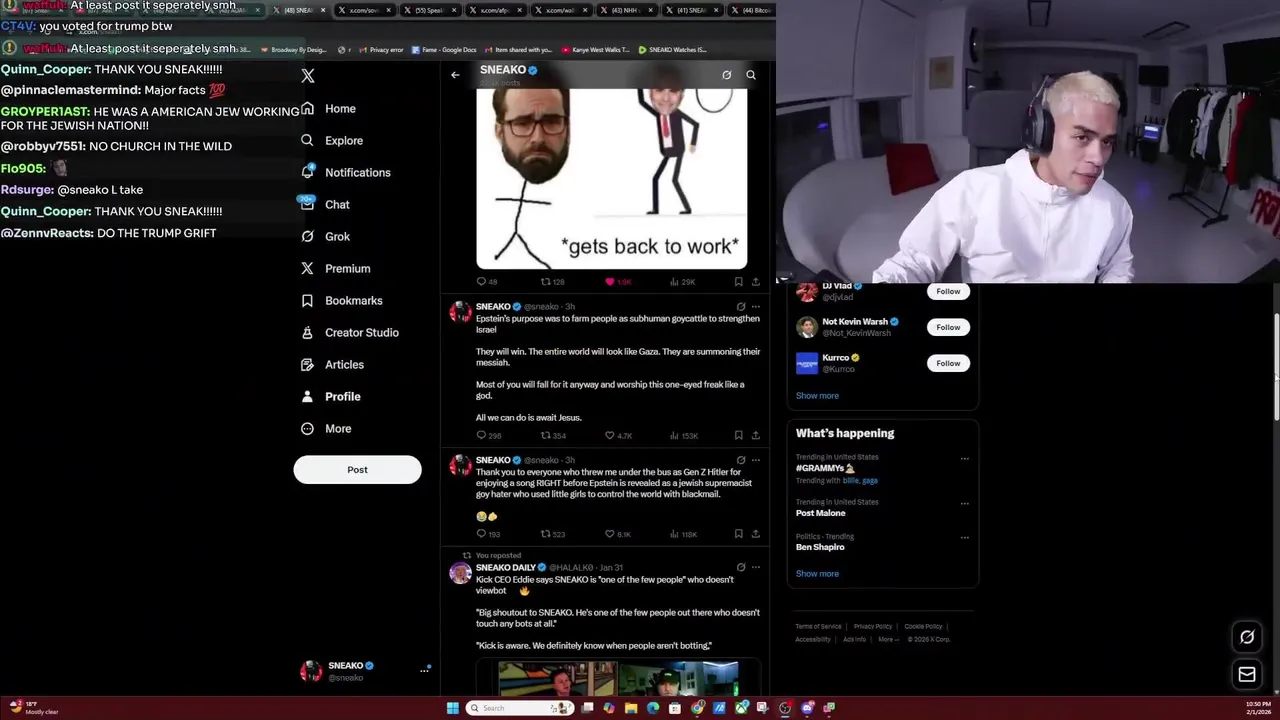This screenshot has width=1280, height=720.
Task: Open account switcher dots next to SNEAKO
Action: click(424, 670)
